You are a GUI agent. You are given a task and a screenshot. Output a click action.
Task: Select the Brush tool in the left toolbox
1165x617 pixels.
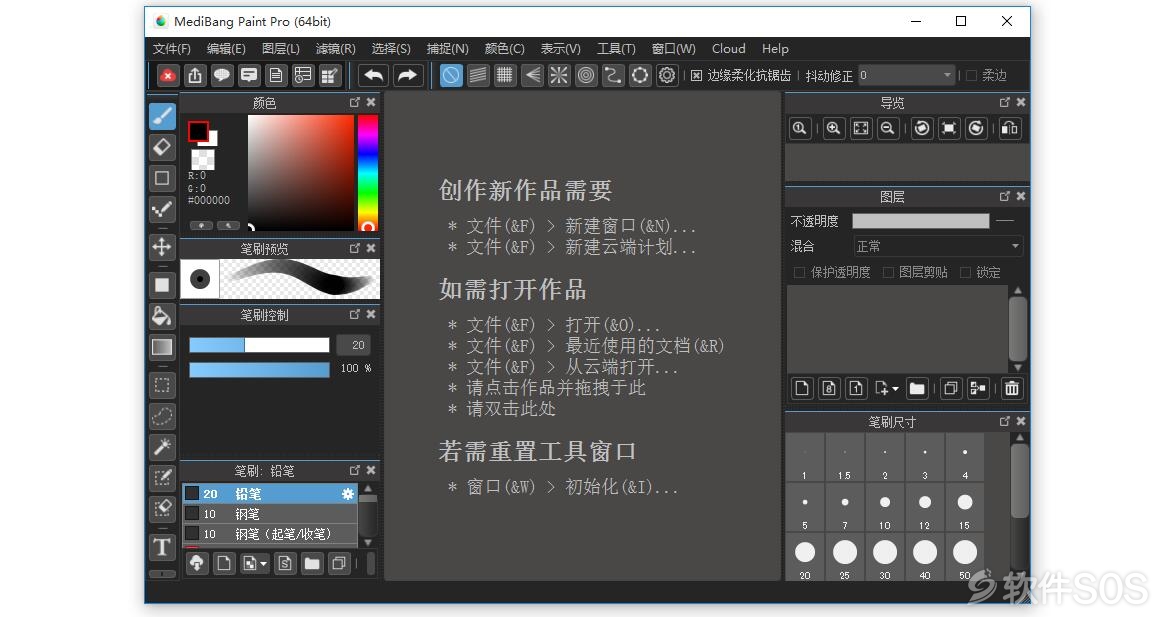tap(162, 116)
